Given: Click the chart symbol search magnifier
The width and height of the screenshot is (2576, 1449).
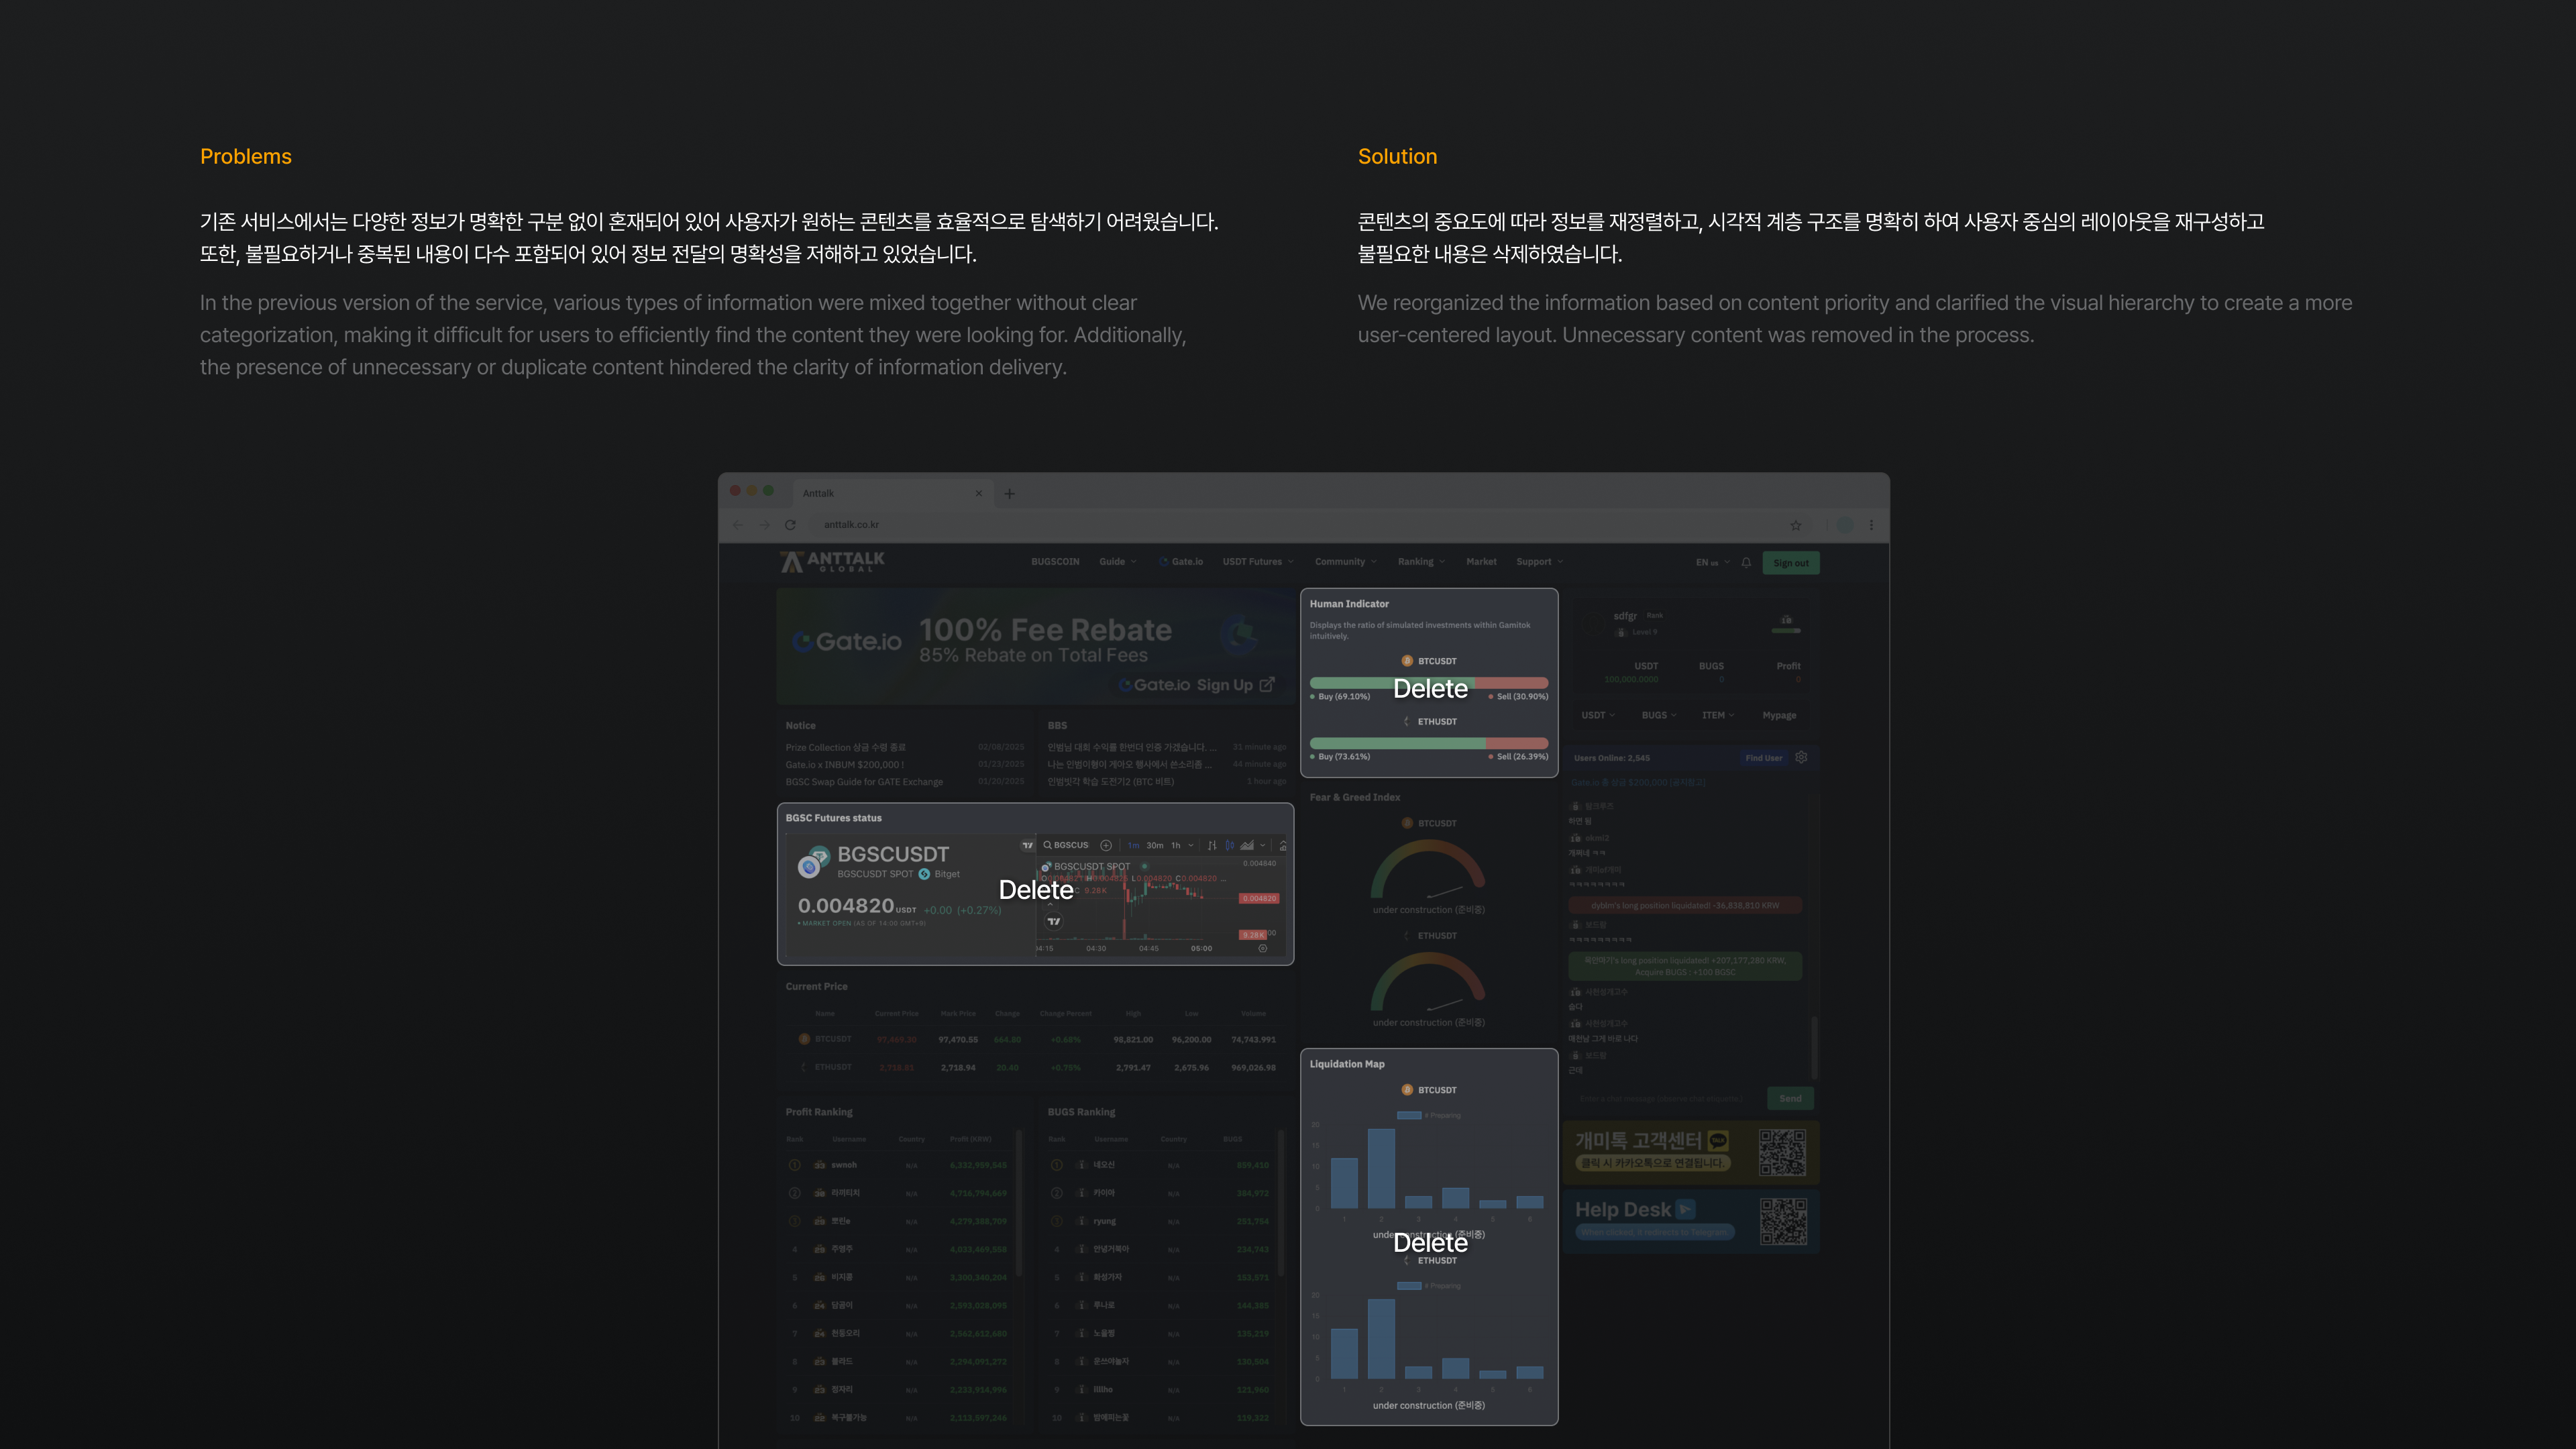Looking at the screenshot, I should pos(1048,845).
